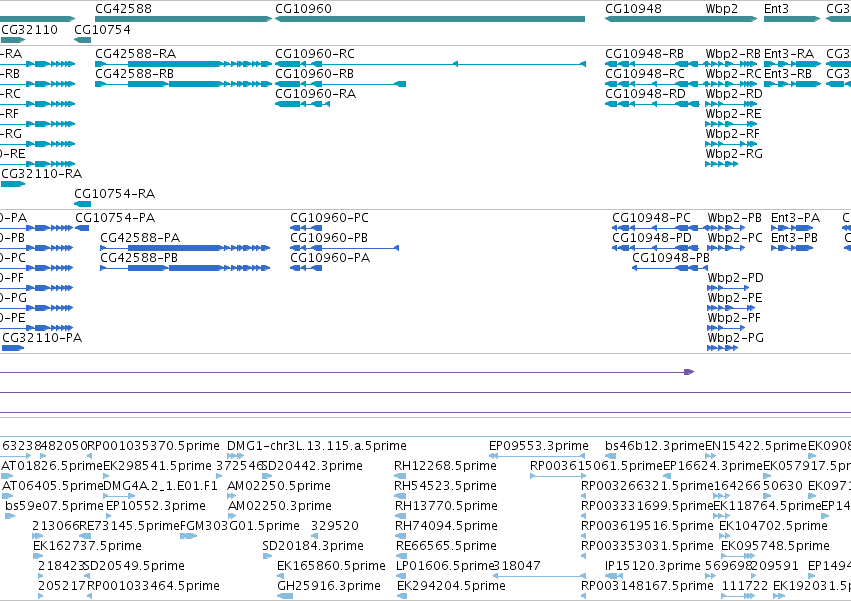Select EST EK162737.5prime

coord(87,547)
